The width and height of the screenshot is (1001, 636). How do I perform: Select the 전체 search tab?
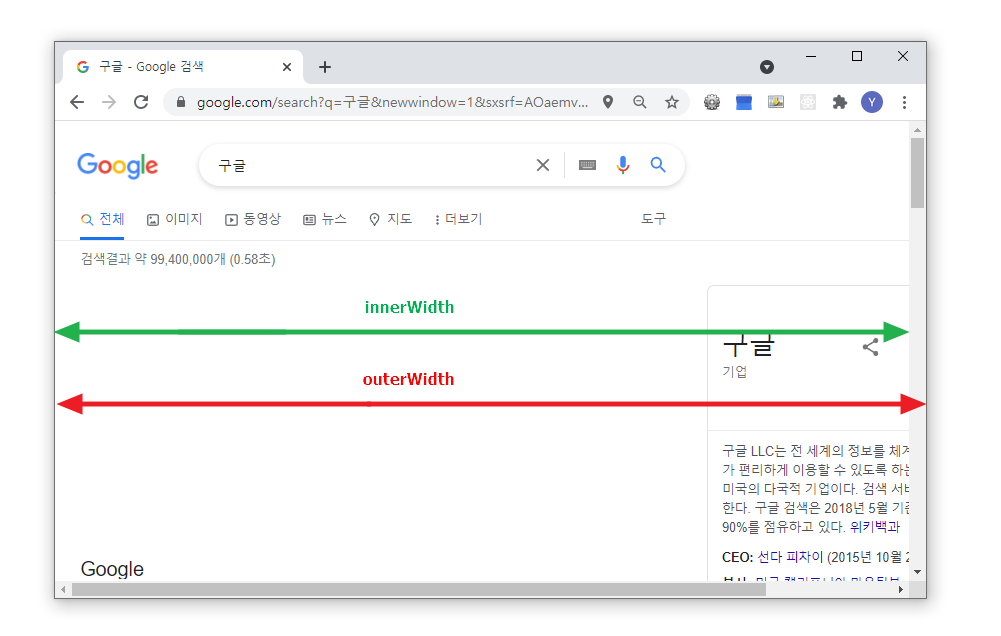pyautogui.click(x=102, y=219)
